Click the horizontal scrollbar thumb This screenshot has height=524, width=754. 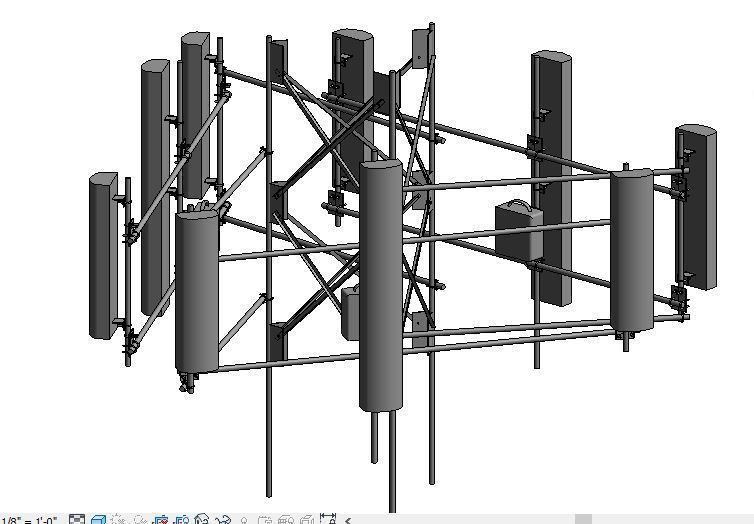[583, 519]
